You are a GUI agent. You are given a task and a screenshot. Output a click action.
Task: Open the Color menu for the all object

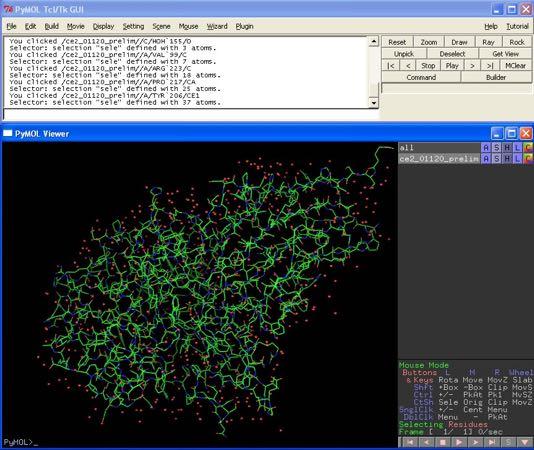point(528,148)
